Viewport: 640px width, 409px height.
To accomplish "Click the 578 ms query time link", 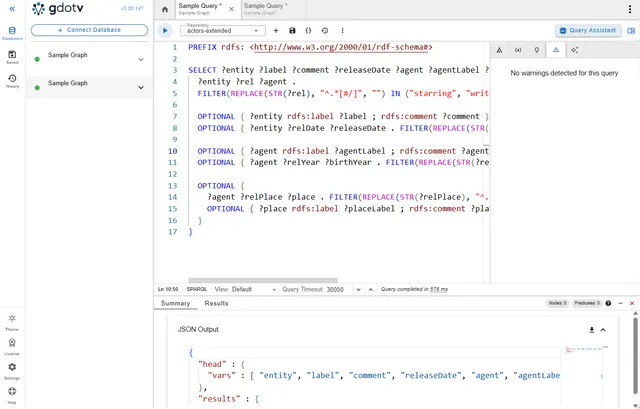I will 439,289.
